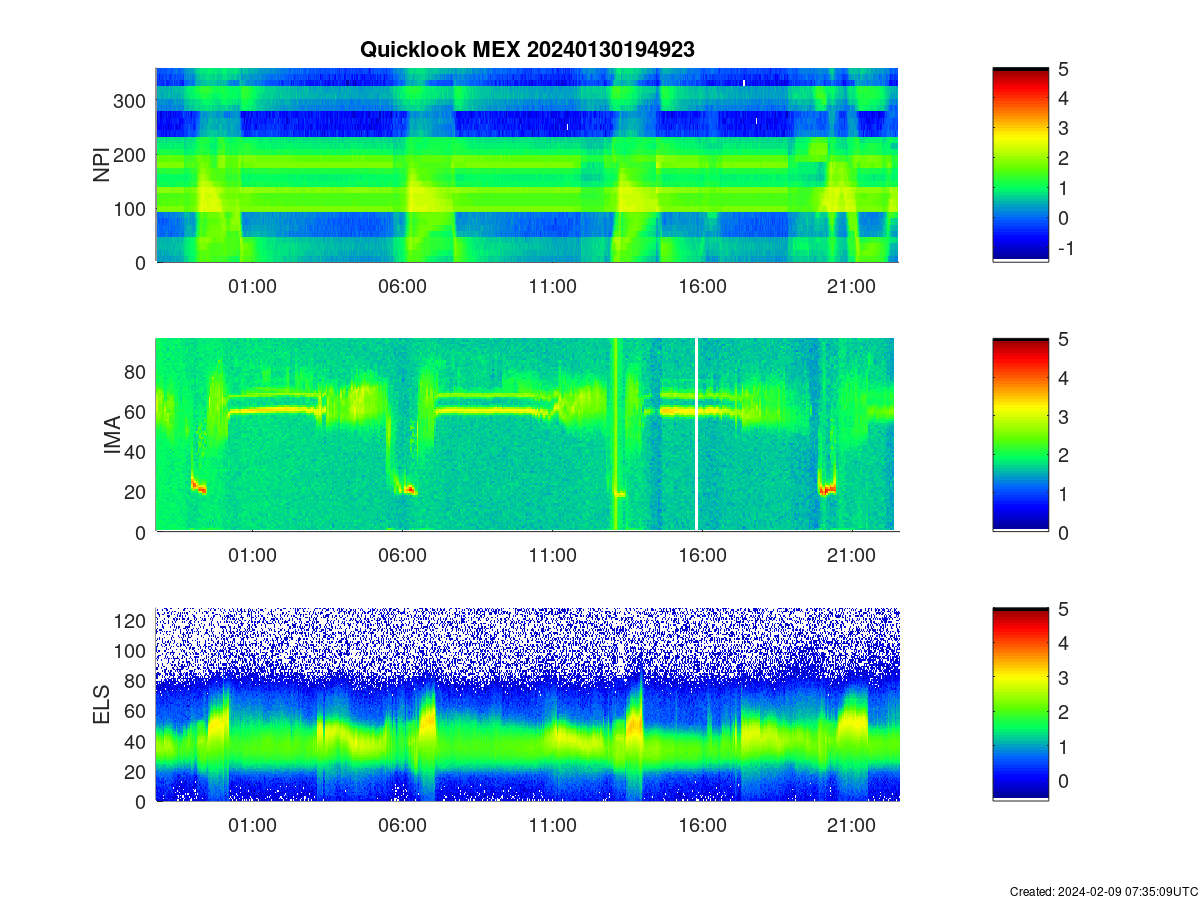Click the 300 label on NPI axis
Image resolution: width=1200 pixels, height=900 pixels.
[x=132, y=101]
